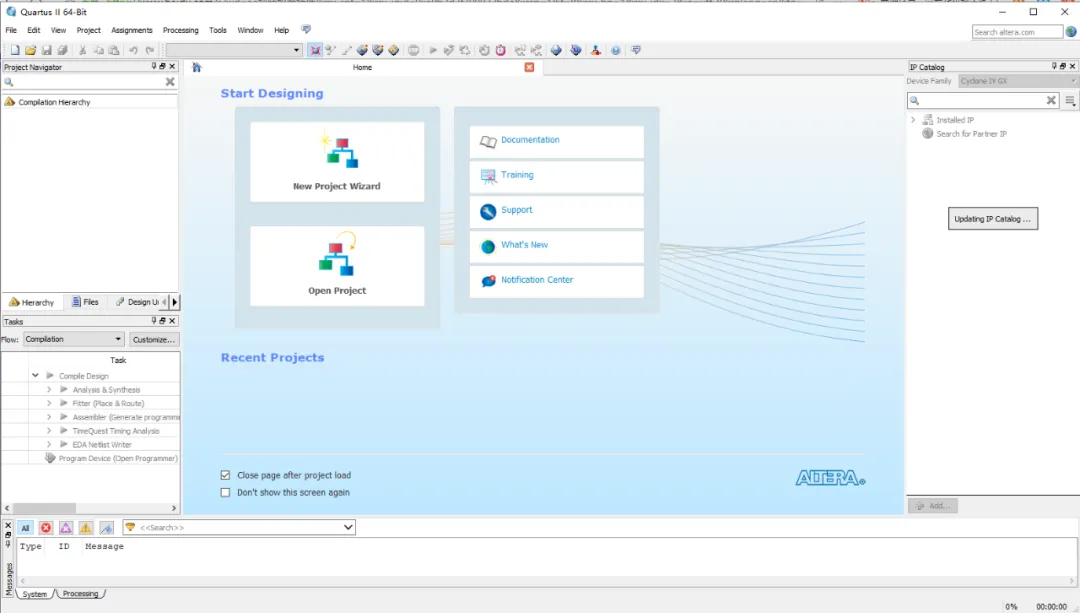1080x613 pixels.
Task: Click the Start Compilation play icon
Action: point(433,50)
